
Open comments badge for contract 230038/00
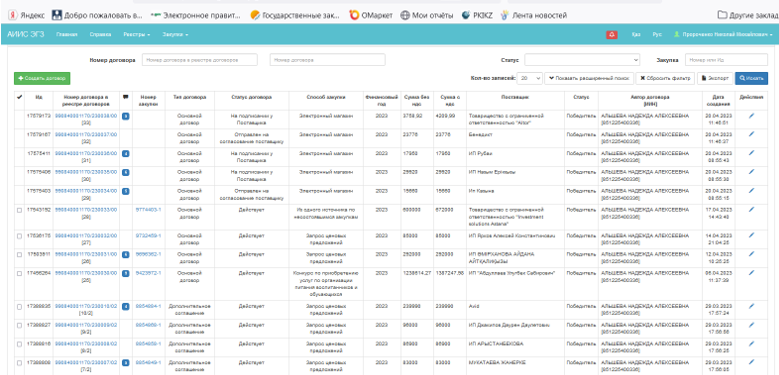coord(126,116)
